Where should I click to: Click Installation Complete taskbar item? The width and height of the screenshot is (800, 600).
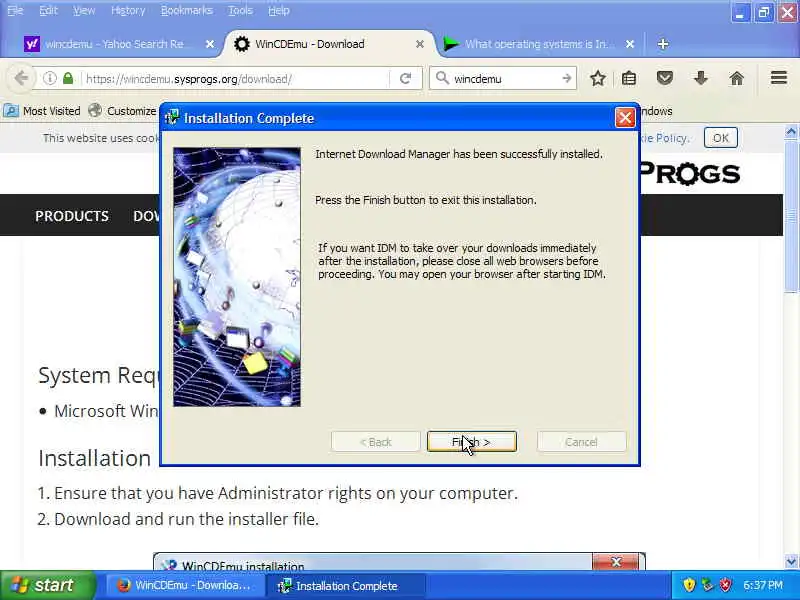tap(347, 586)
